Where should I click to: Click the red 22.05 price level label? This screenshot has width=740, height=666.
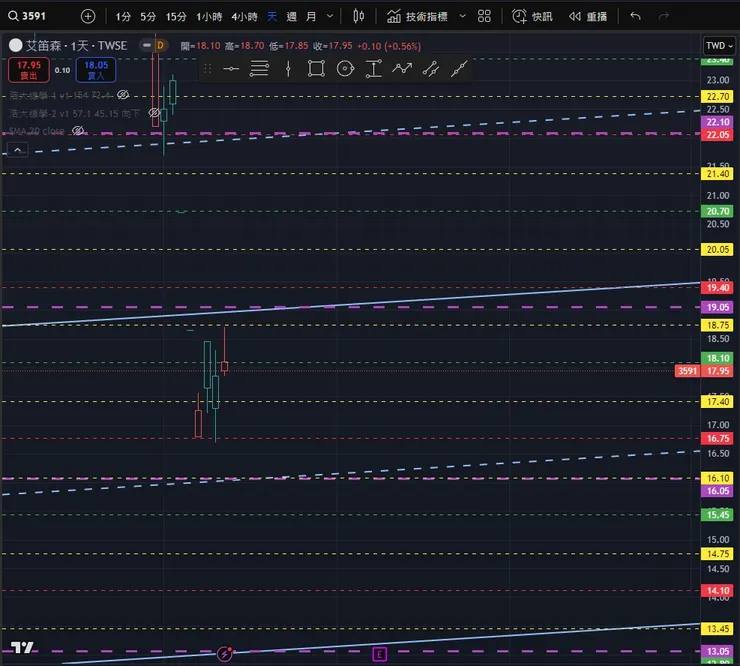718,135
